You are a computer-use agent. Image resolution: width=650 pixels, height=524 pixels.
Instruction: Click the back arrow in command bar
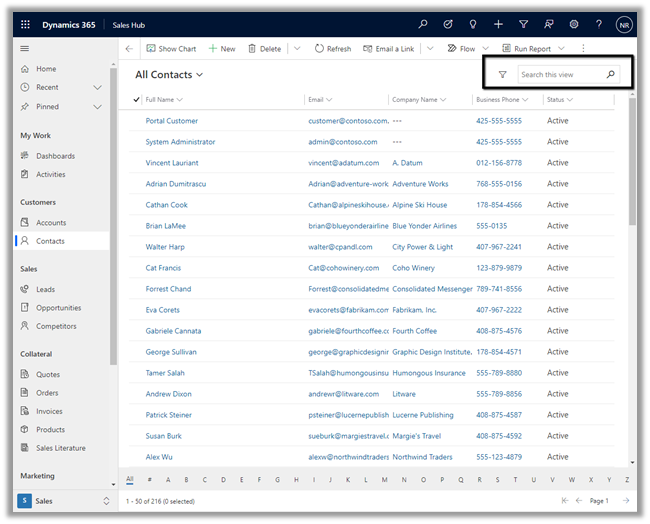coord(128,48)
